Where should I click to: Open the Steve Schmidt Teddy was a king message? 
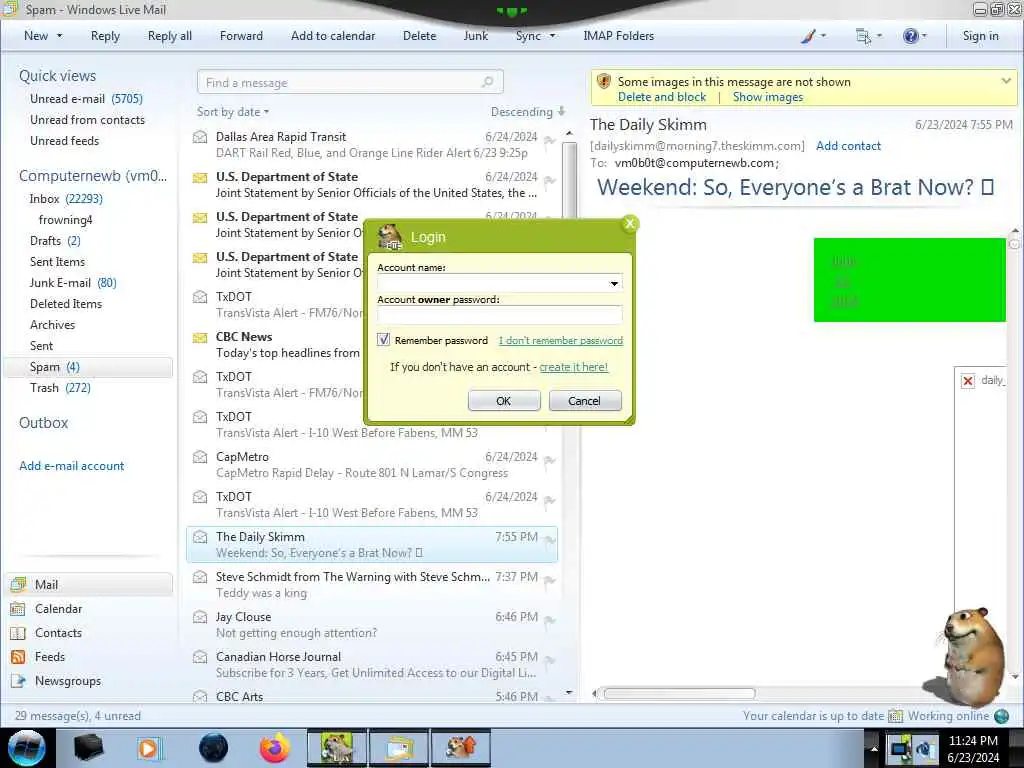tap(372, 584)
